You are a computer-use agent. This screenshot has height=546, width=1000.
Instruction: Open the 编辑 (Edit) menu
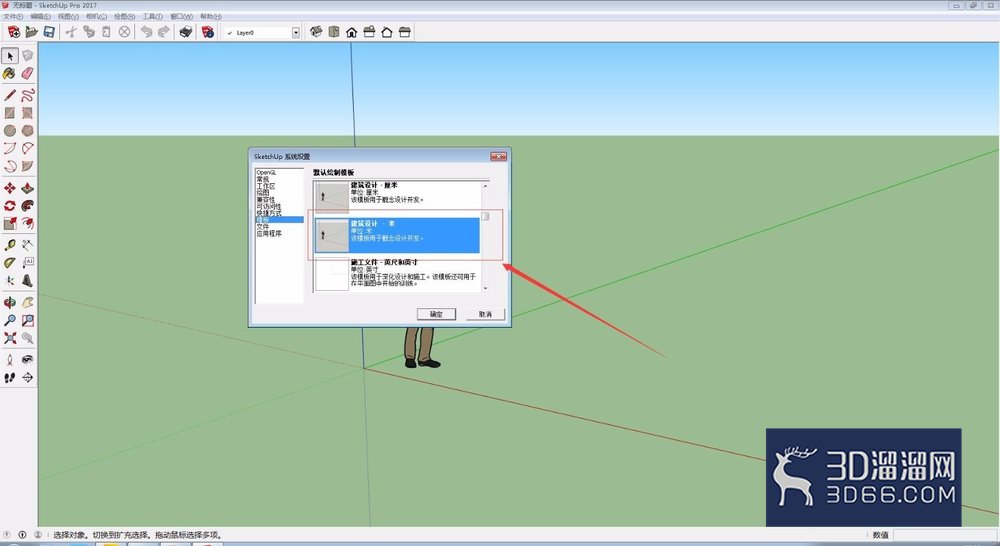tap(40, 17)
